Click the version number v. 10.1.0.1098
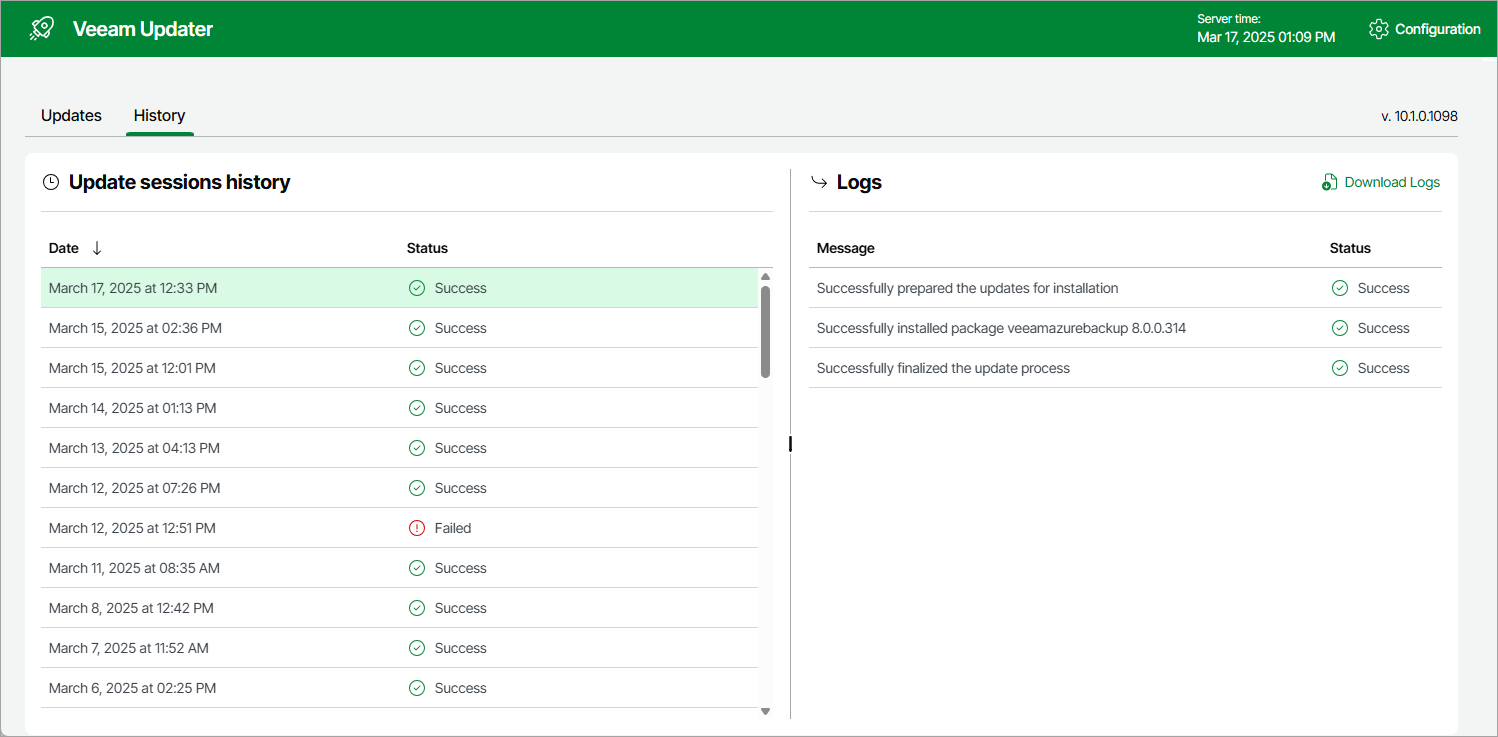The image size is (1498, 737). click(1419, 116)
